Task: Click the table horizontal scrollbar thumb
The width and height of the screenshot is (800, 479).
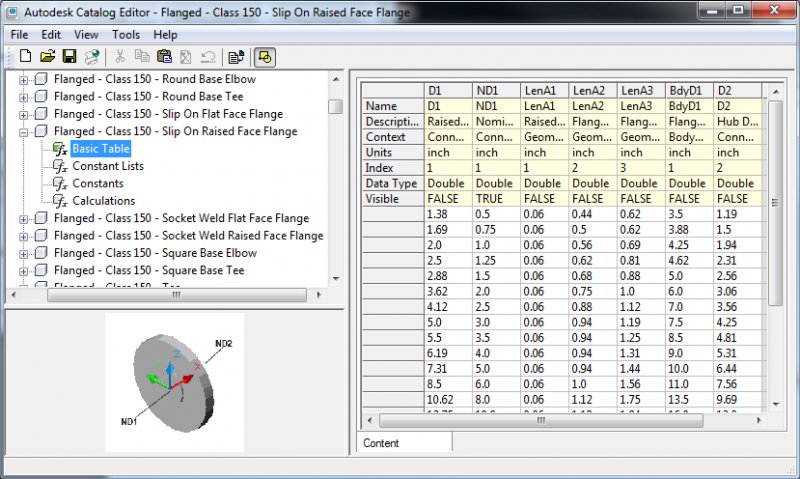Action: (541, 420)
